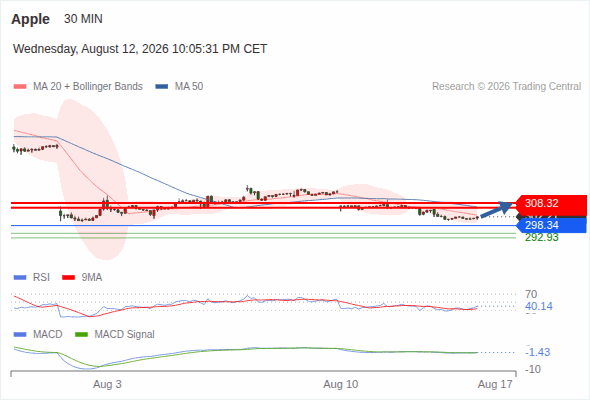
Task: Toggle the MA 50 legend label
Action: pos(189,87)
